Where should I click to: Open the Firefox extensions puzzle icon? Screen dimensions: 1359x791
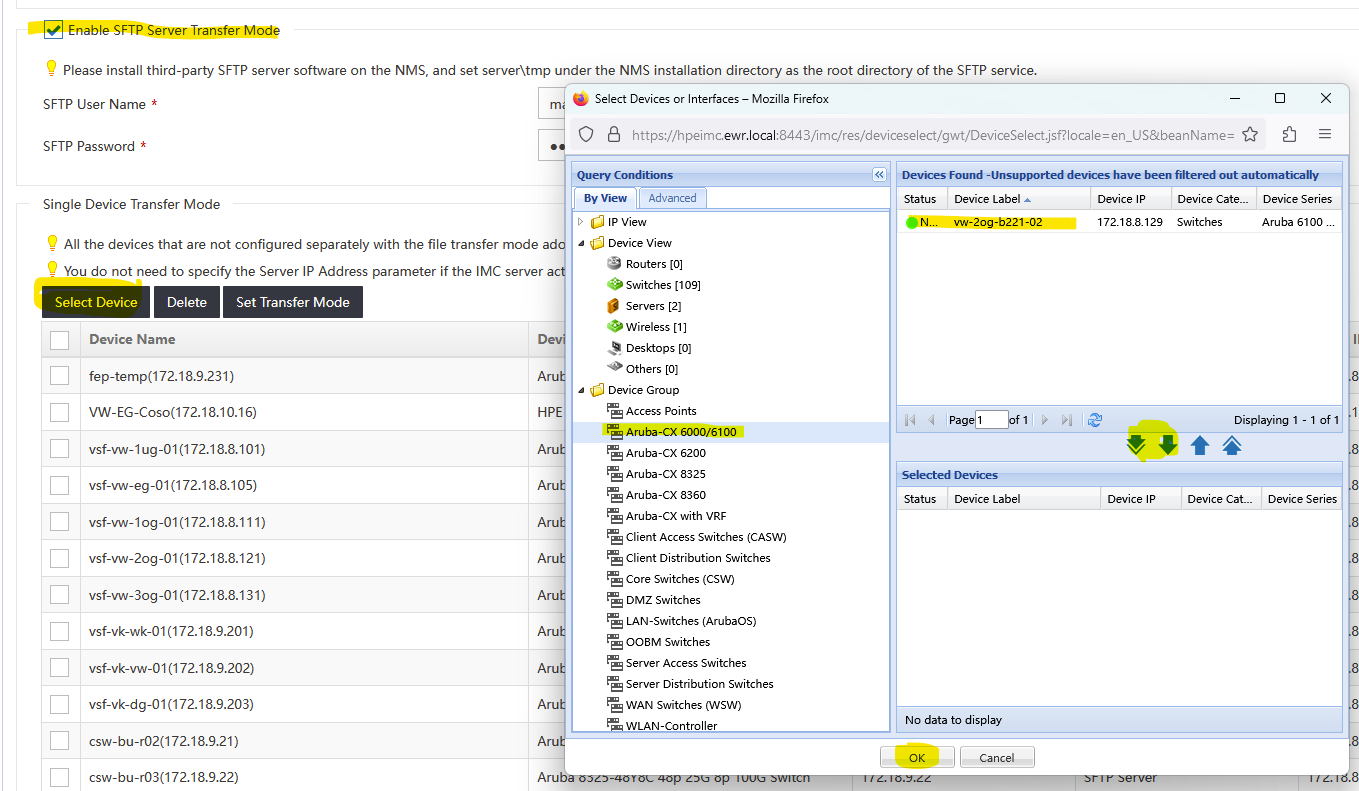coord(1289,134)
